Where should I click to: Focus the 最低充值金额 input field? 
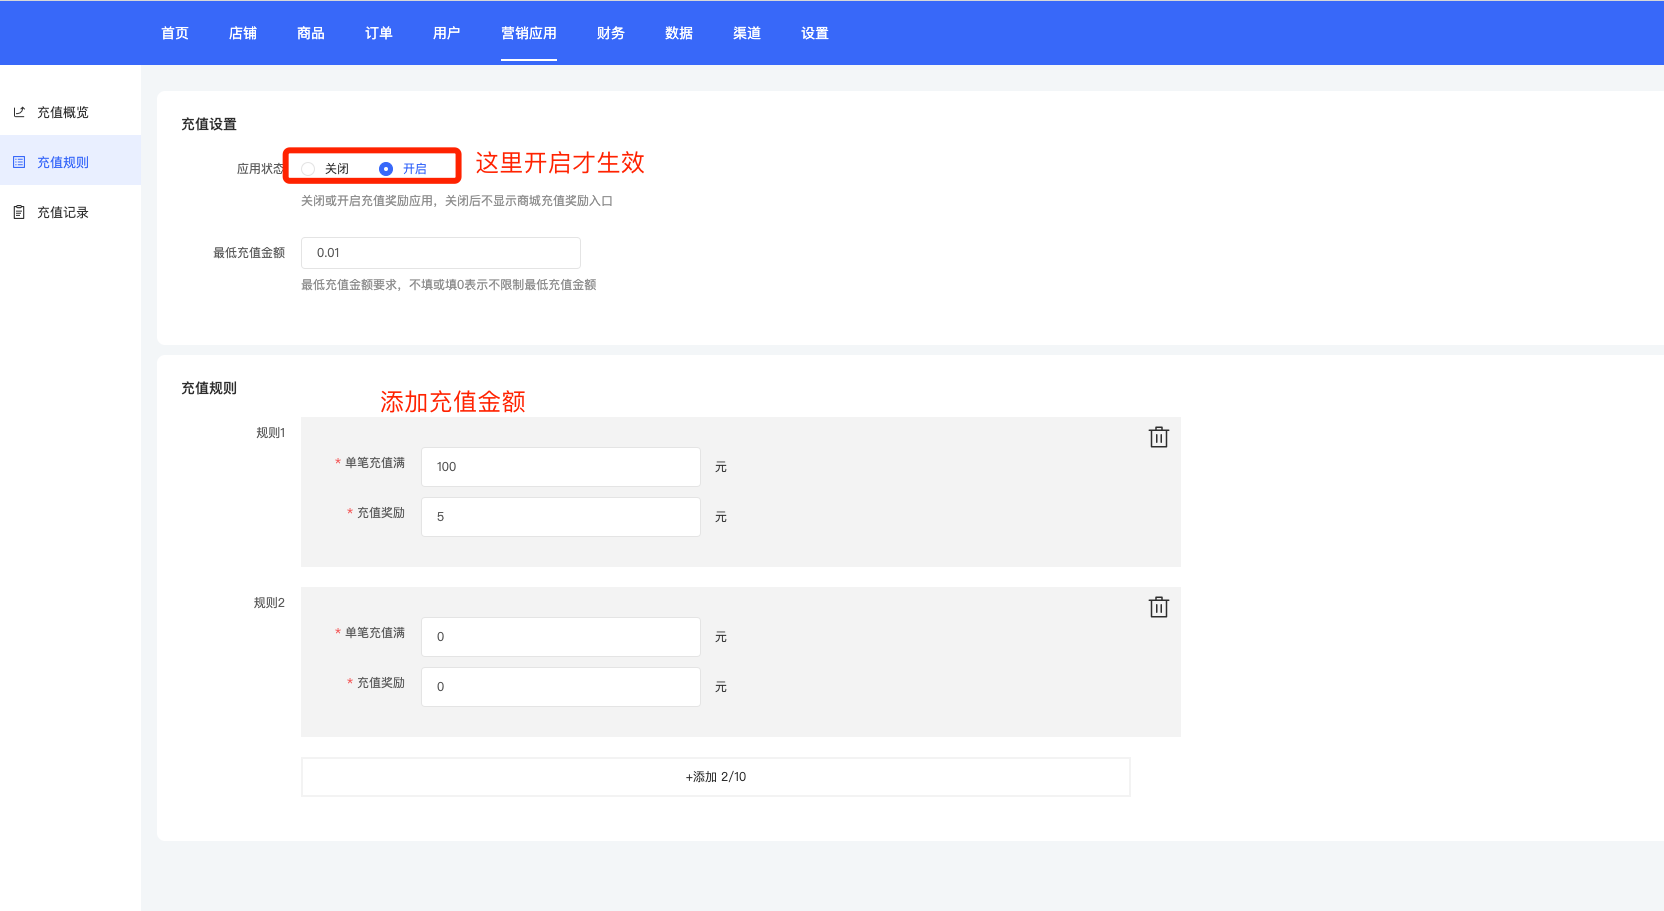(x=441, y=253)
